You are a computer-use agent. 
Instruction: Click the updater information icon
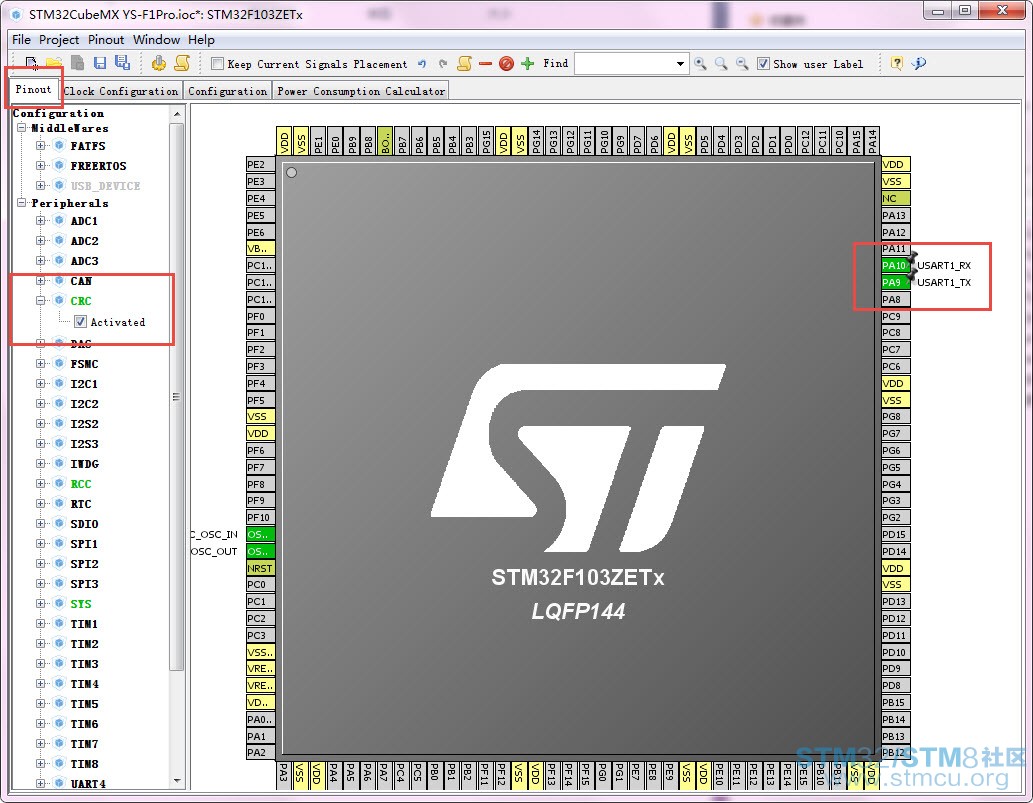[919, 63]
